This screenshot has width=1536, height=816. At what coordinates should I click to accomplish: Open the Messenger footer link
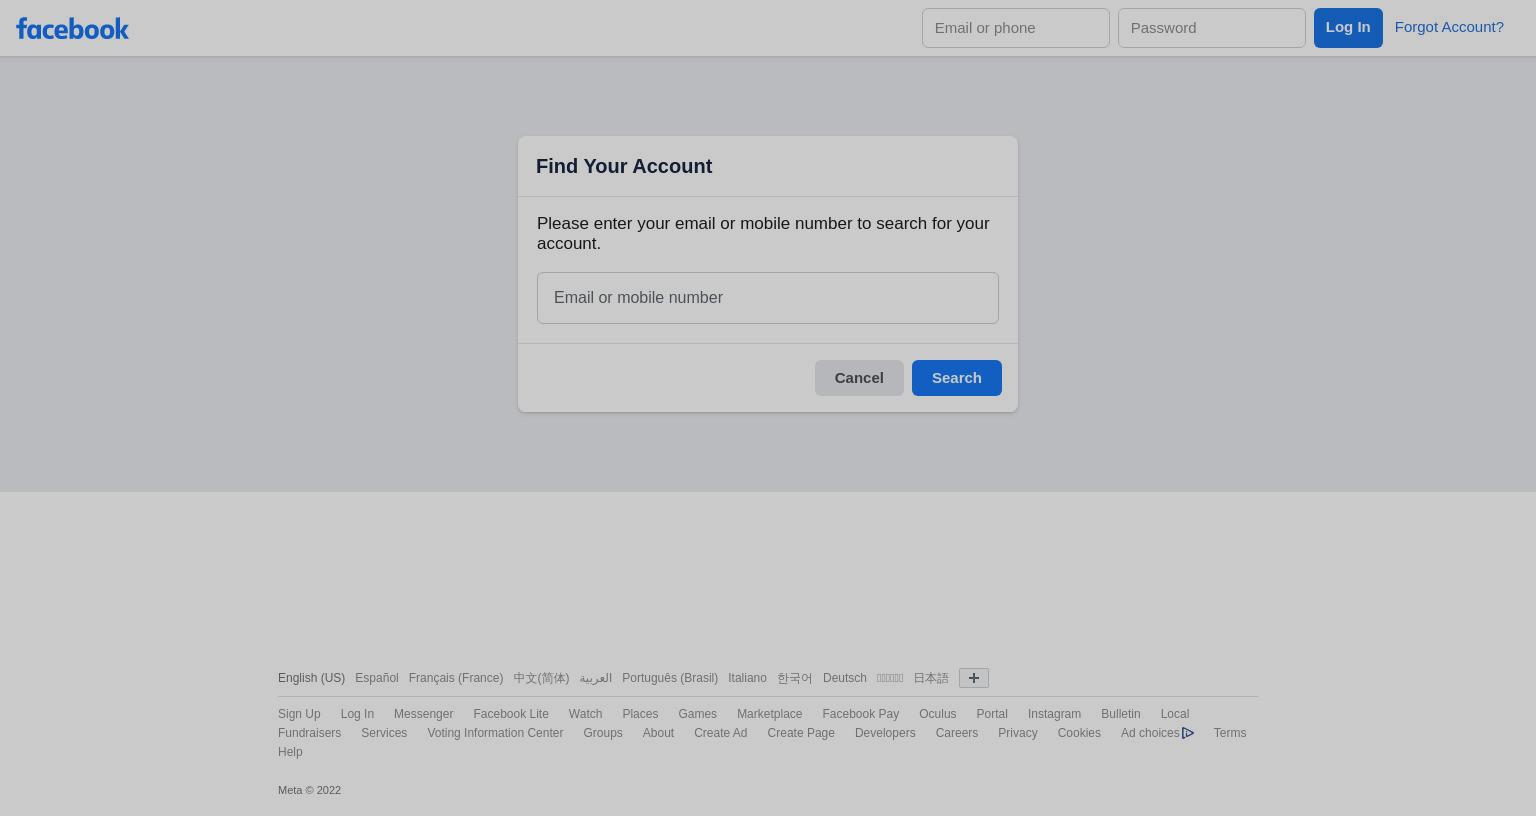point(423,714)
